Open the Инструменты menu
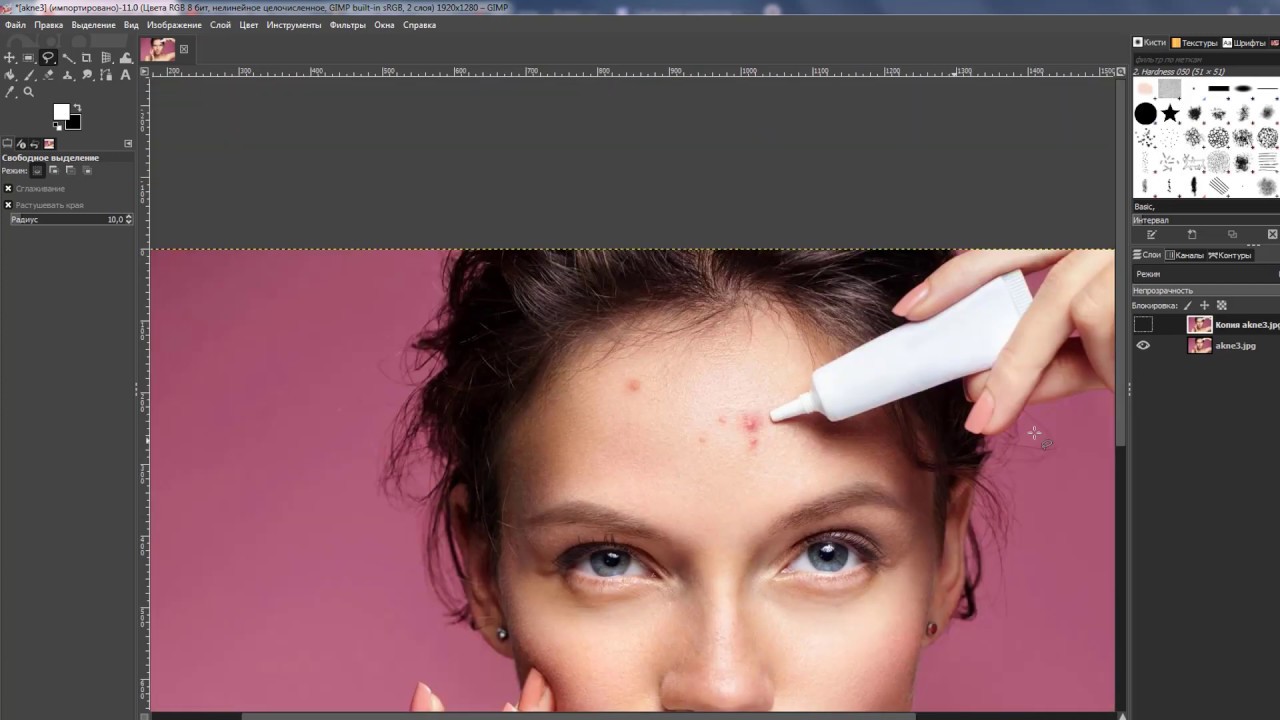Viewport: 1280px width, 720px height. (294, 25)
